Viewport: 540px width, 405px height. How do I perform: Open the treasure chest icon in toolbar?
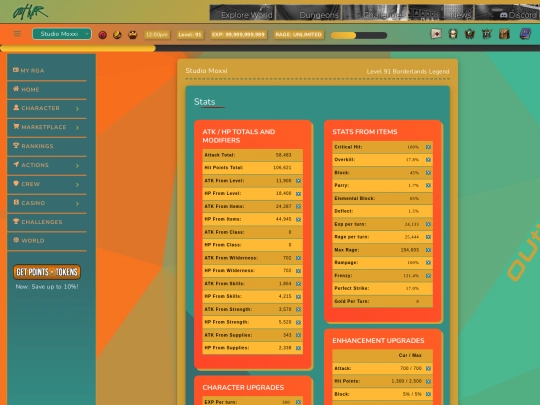coord(504,34)
